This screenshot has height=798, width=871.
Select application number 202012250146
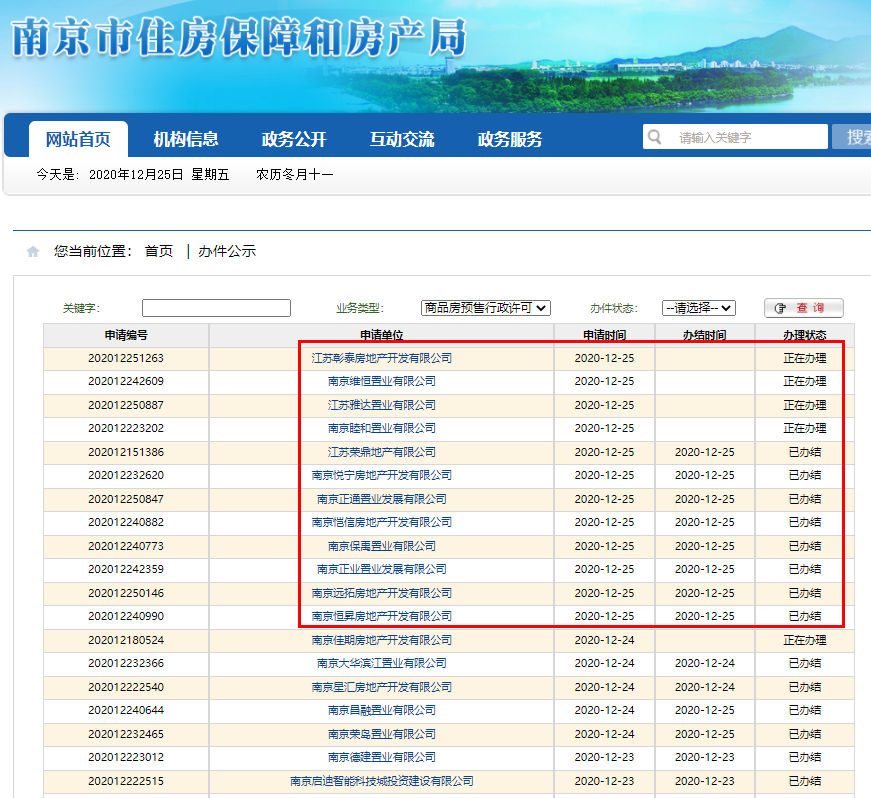126,593
